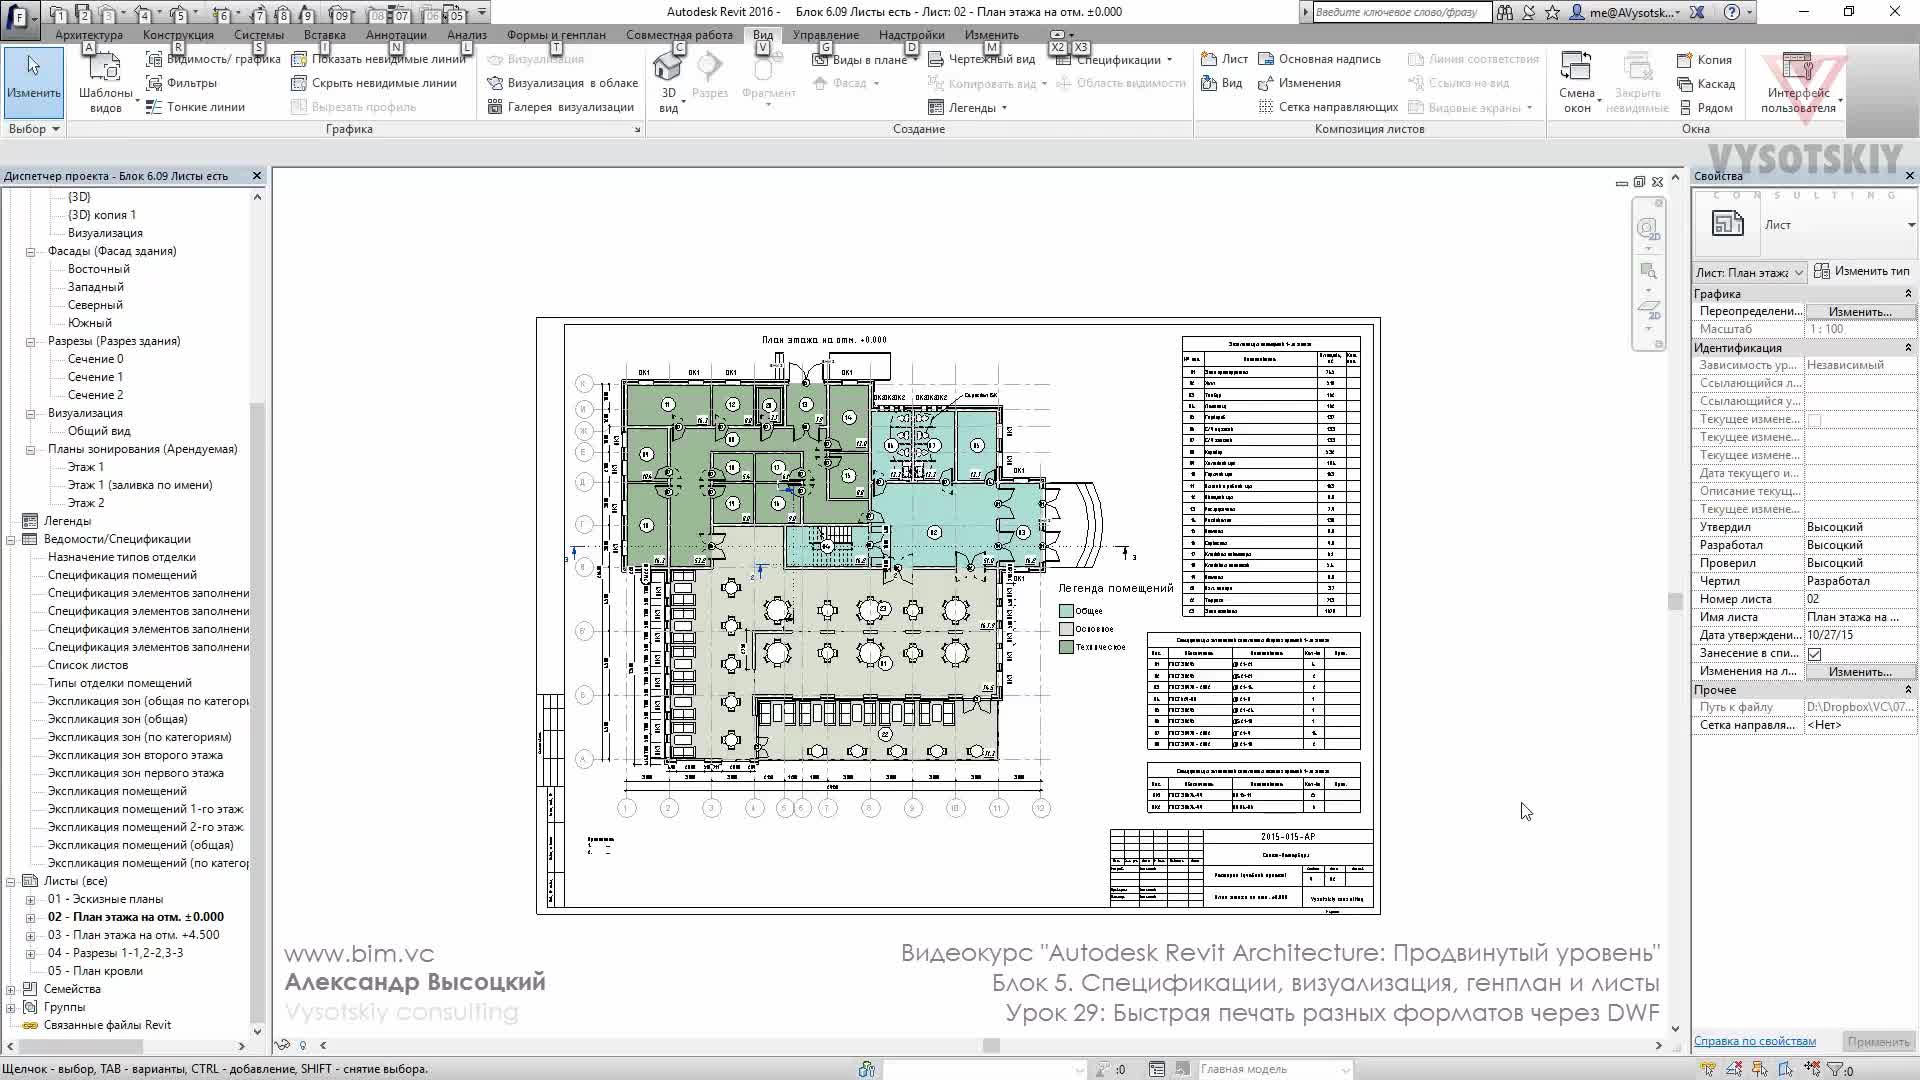Click the 'Изменить тип' button

click(1861, 271)
